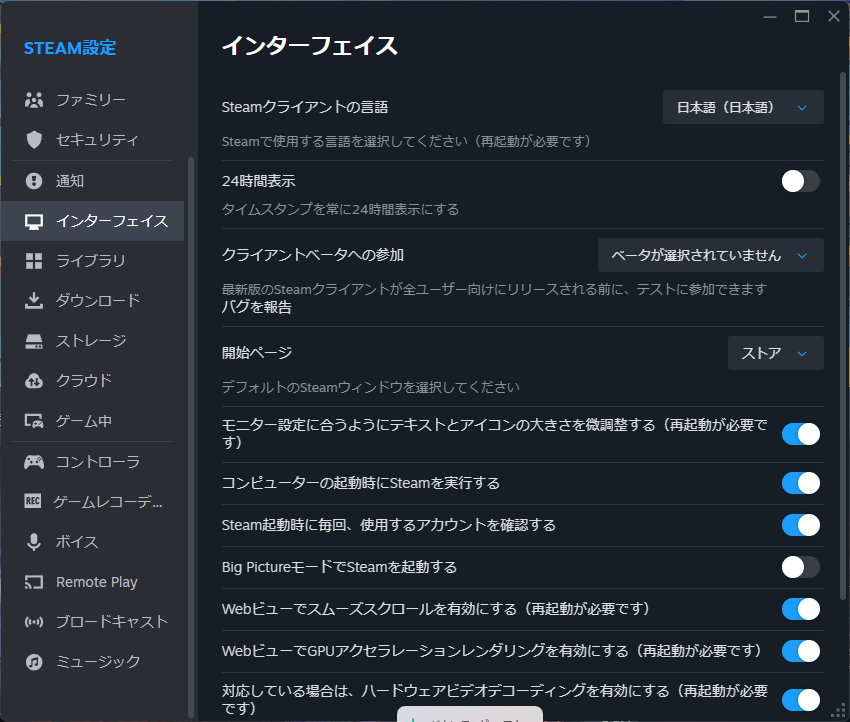Open ミュージック settings

[x=92, y=662]
